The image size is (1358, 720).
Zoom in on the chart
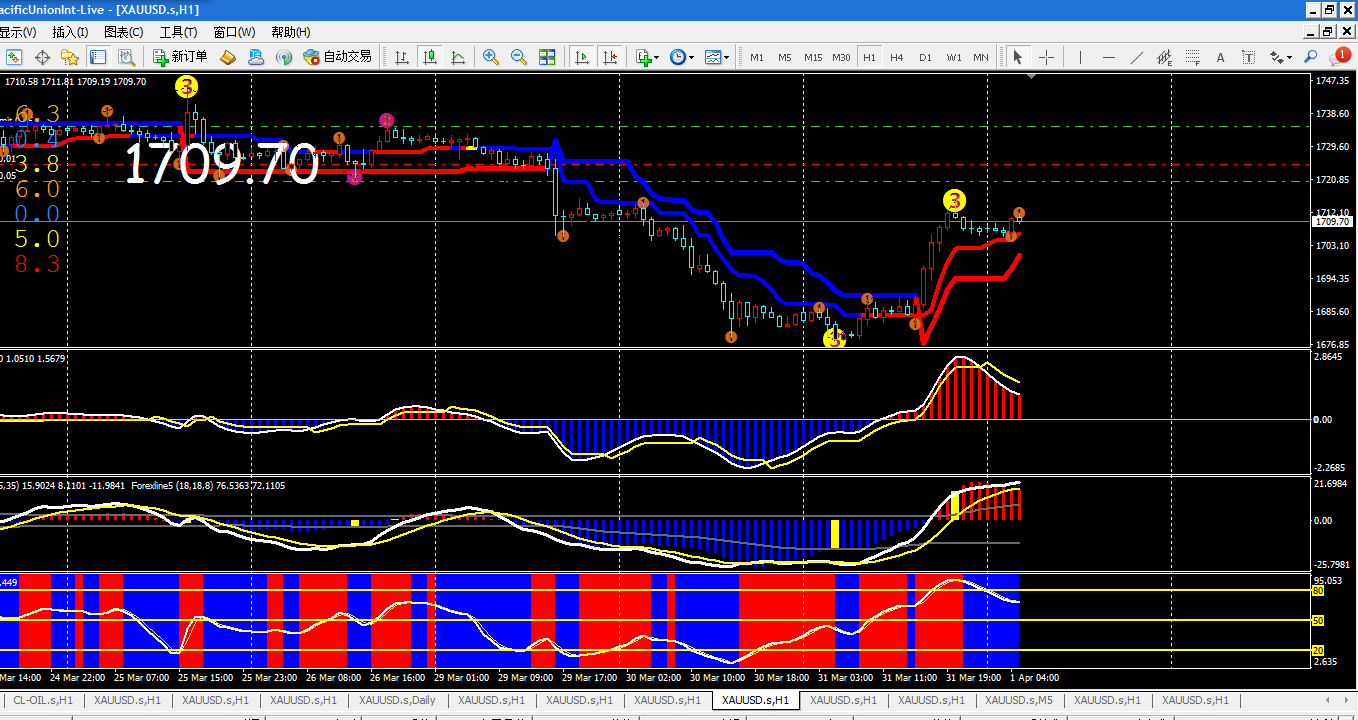pos(490,57)
